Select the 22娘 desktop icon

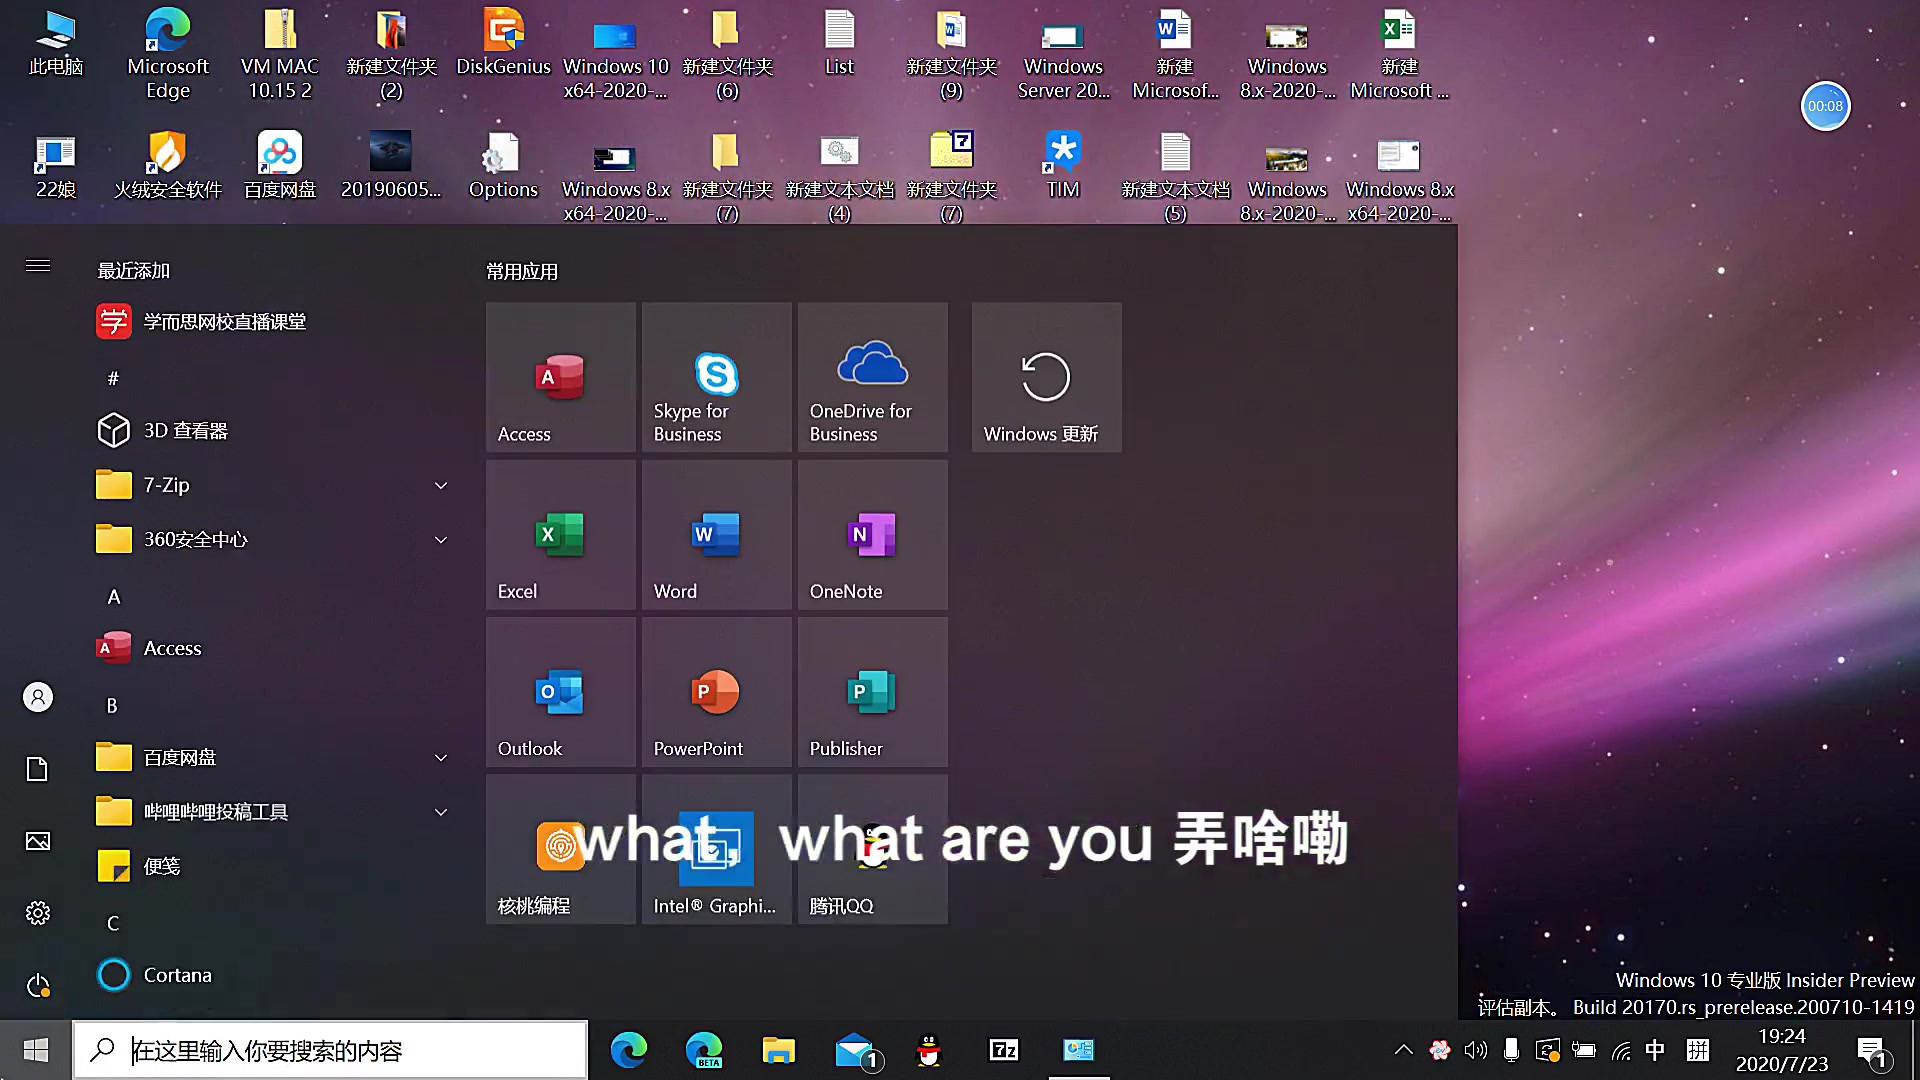pyautogui.click(x=56, y=166)
